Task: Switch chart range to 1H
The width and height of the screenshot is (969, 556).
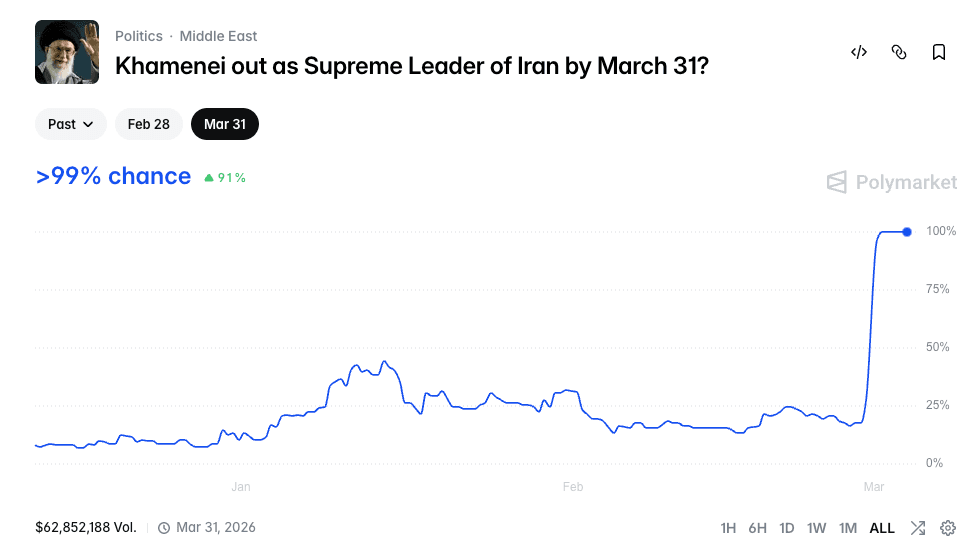Action: tap(728, 528)
